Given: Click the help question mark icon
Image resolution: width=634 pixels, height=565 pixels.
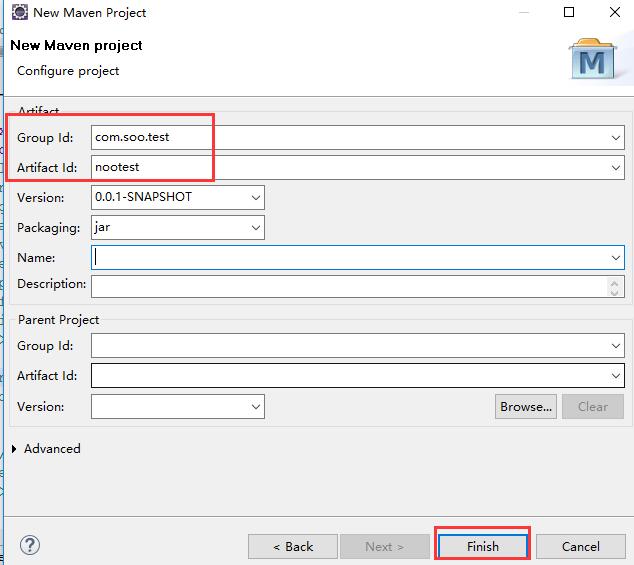Looking at the screenshot, I should pyautogui.click(x=30, y=545).
